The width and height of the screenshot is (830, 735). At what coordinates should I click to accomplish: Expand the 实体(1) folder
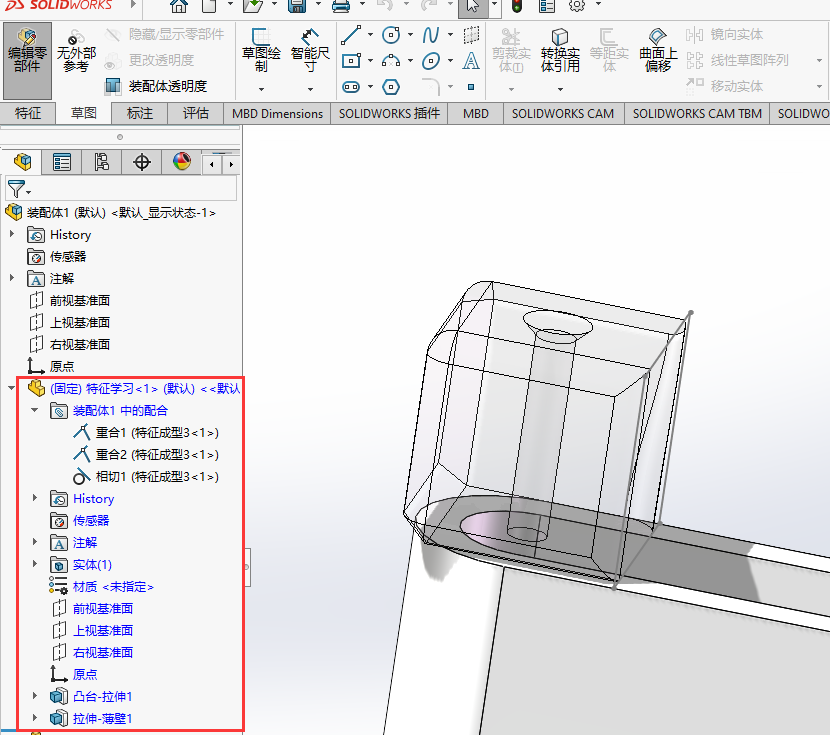tap(34, 564)
